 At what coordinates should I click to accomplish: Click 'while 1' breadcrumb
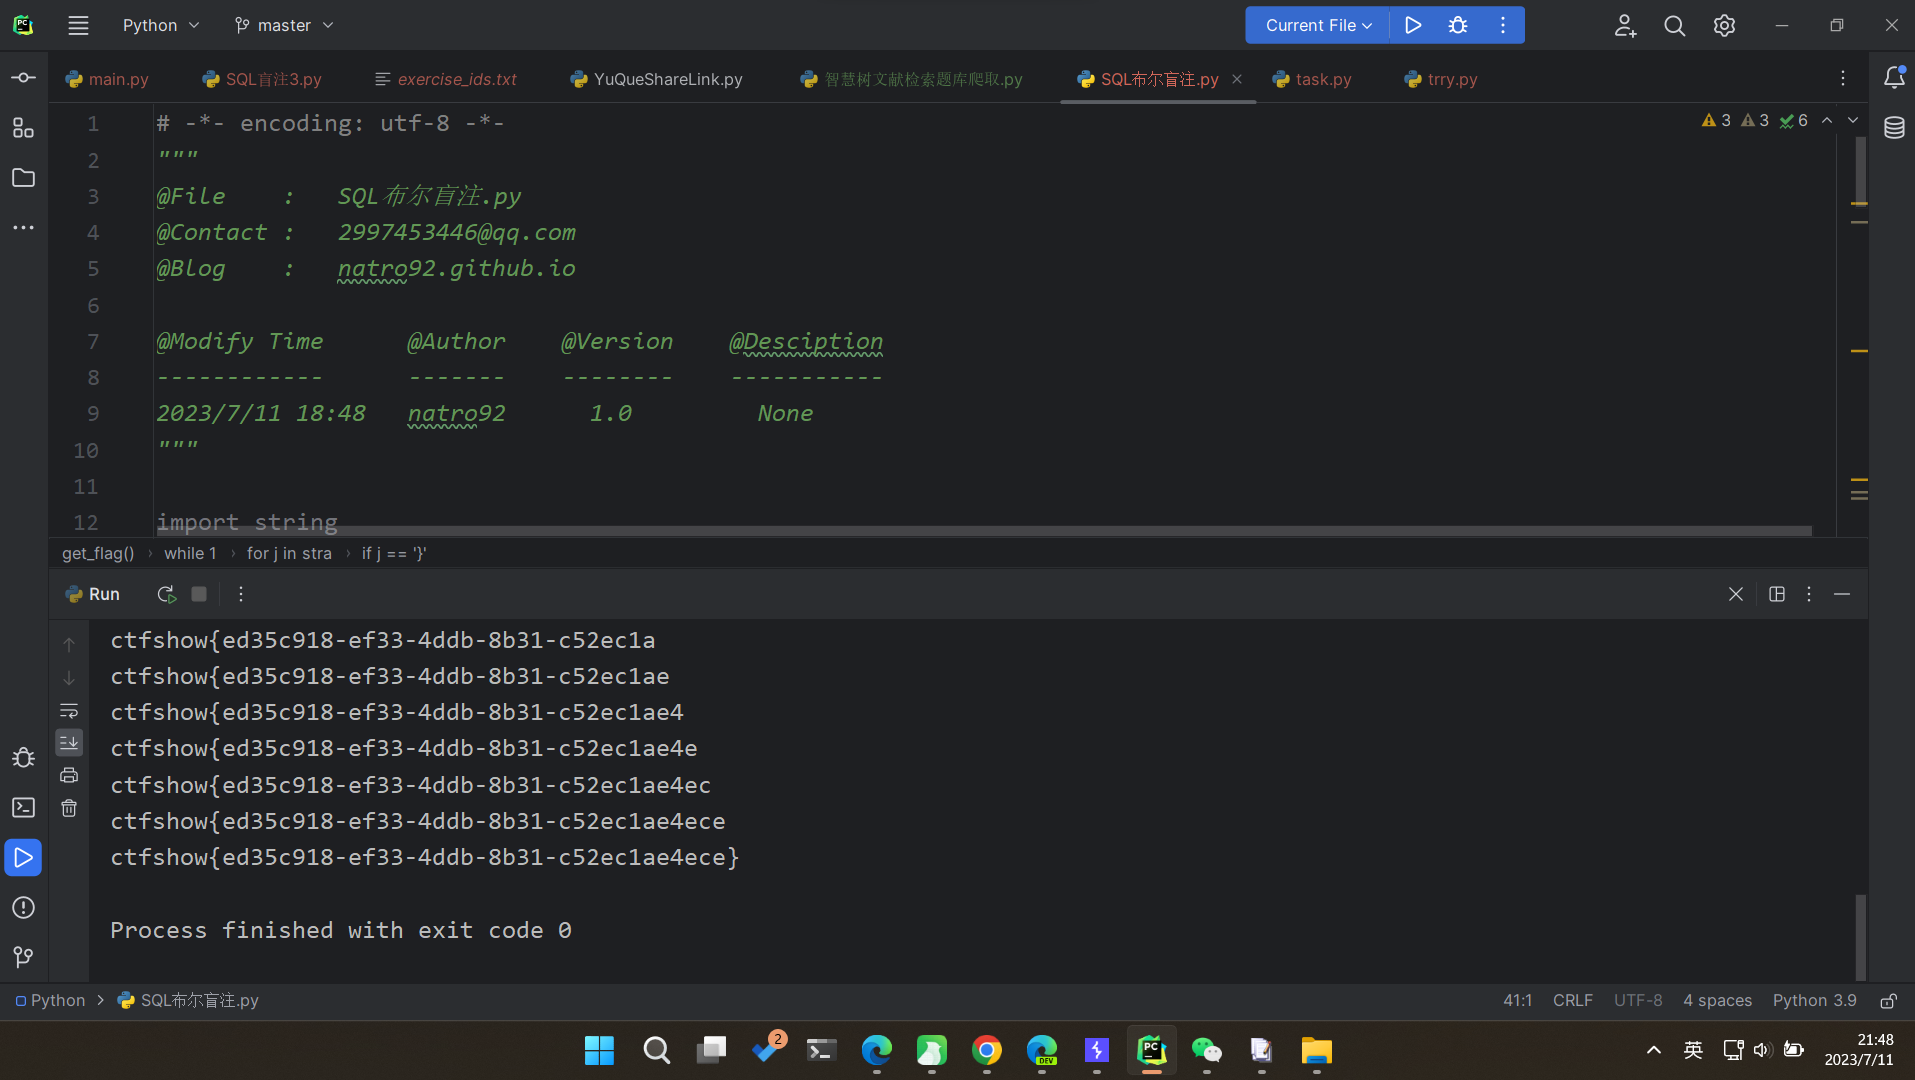tap(190, 553)
